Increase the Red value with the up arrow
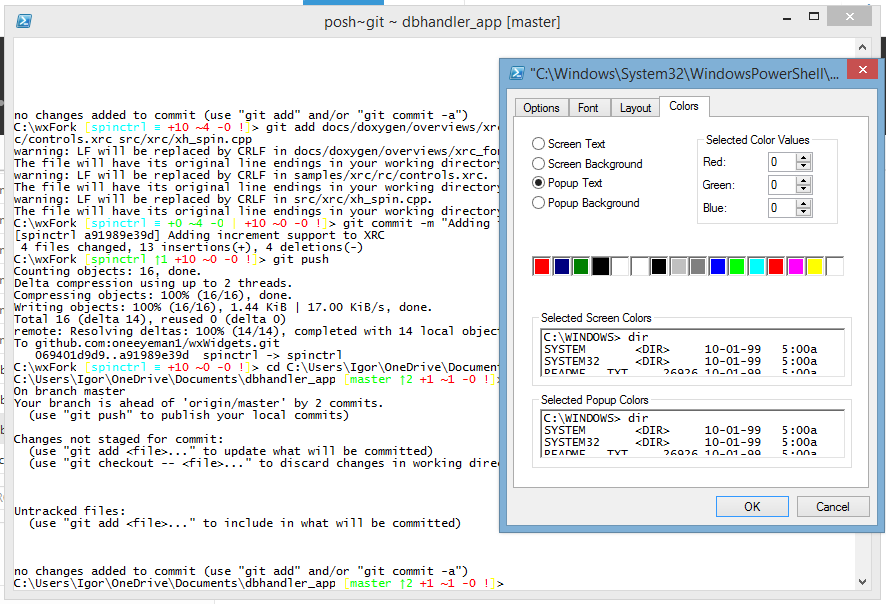This screenshot has width=886, height=604. point(804,158)
